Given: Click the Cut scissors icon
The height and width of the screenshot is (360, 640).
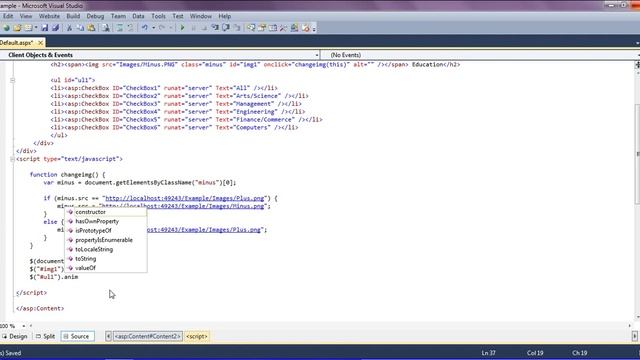Looking at the screenshot, I should click(x=69, y=28).
